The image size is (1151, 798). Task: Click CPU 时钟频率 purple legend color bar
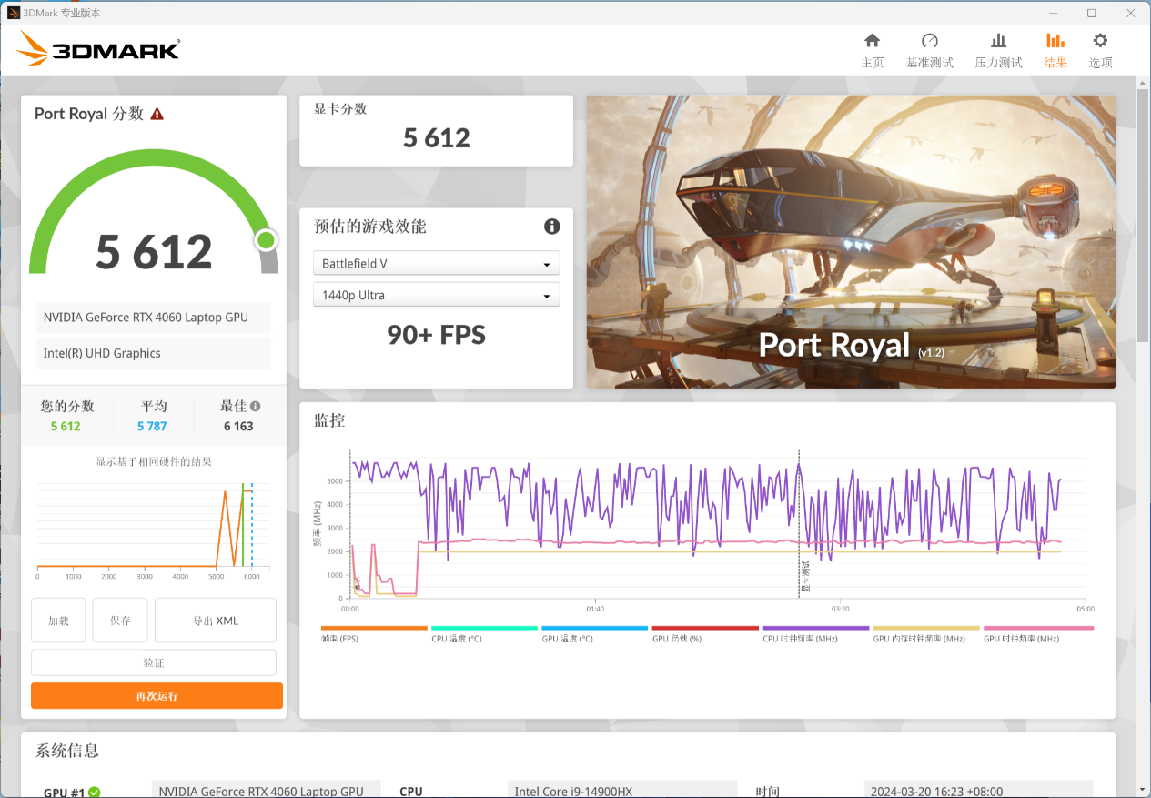tap(816, 629)
